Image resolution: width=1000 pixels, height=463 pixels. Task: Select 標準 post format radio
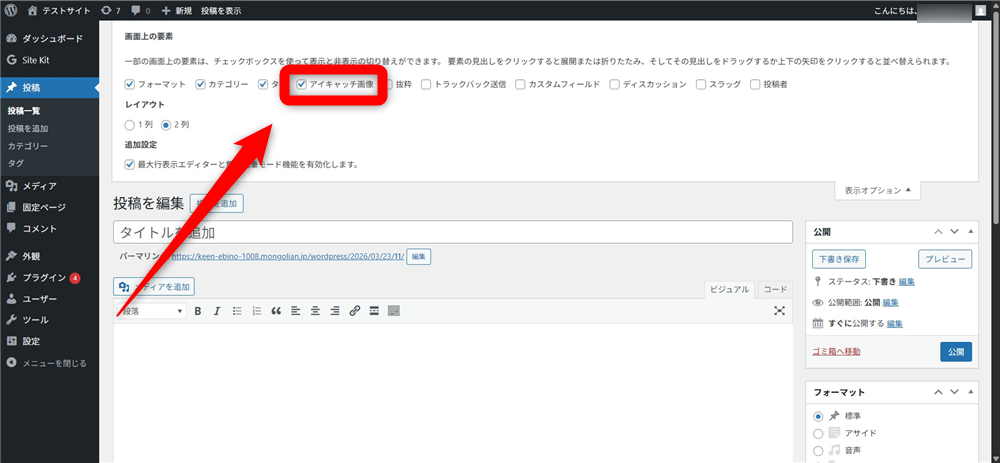pyautogui.click(x=818, y=416)
